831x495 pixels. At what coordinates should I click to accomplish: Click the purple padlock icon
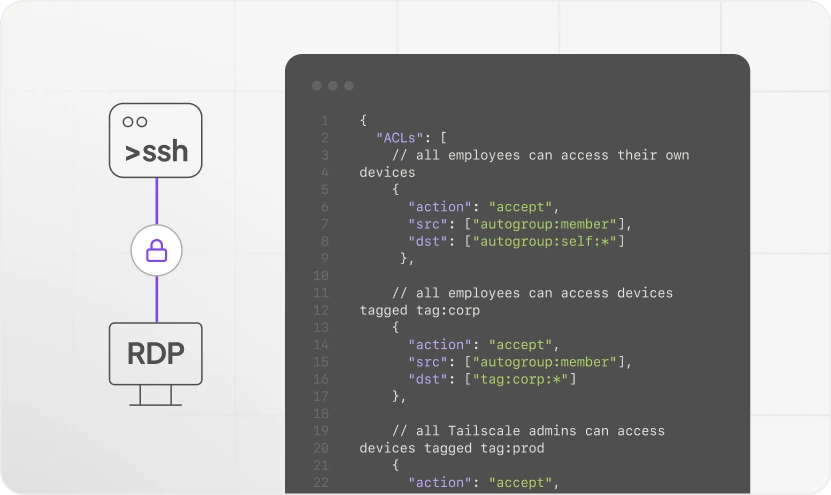point(156,251)
